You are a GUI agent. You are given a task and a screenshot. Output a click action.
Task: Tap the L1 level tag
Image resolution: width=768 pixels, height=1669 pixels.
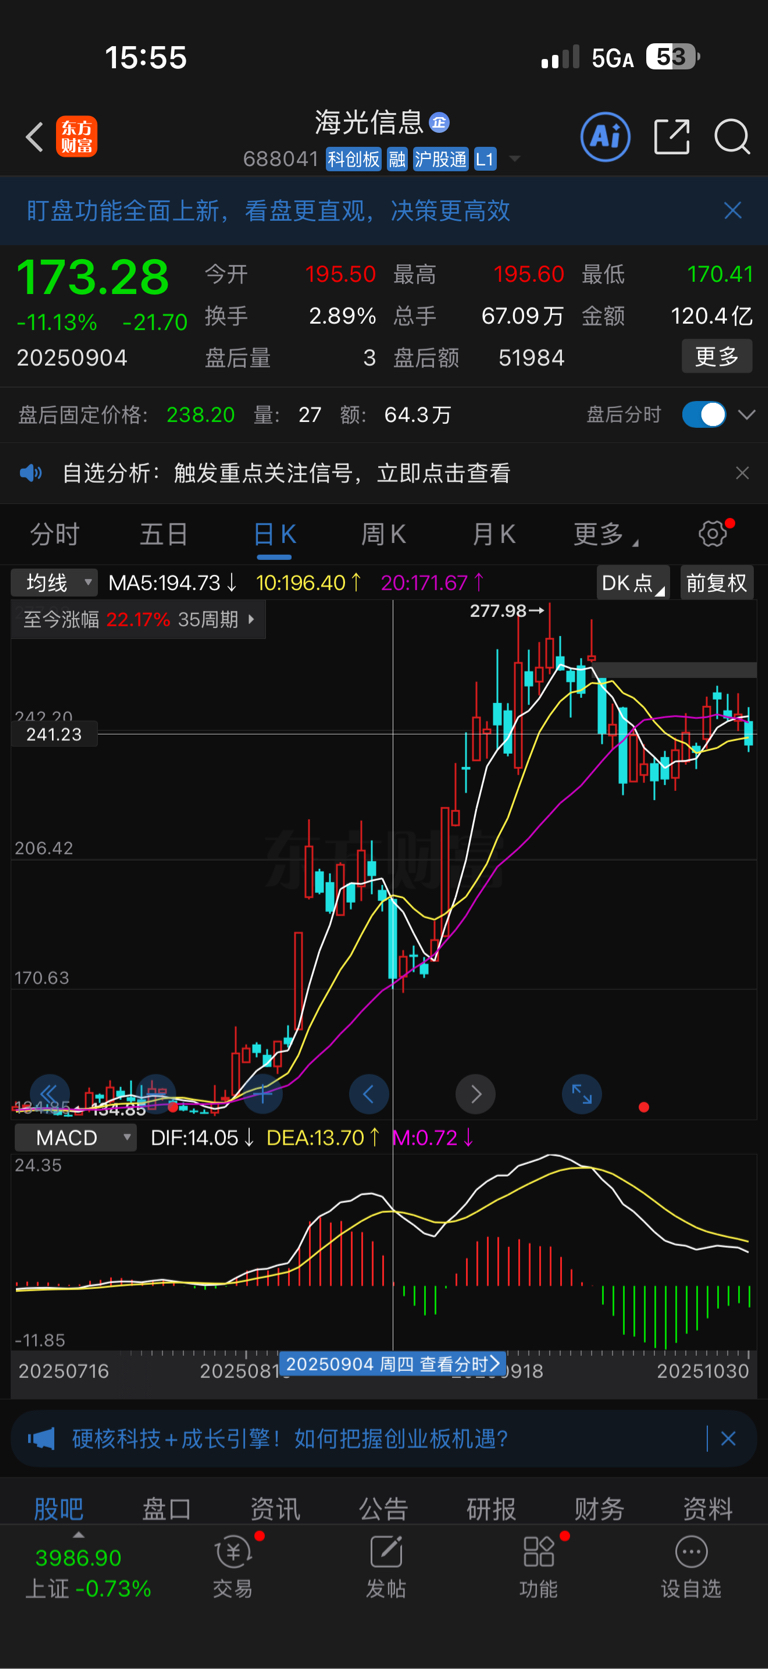[485, 159]
